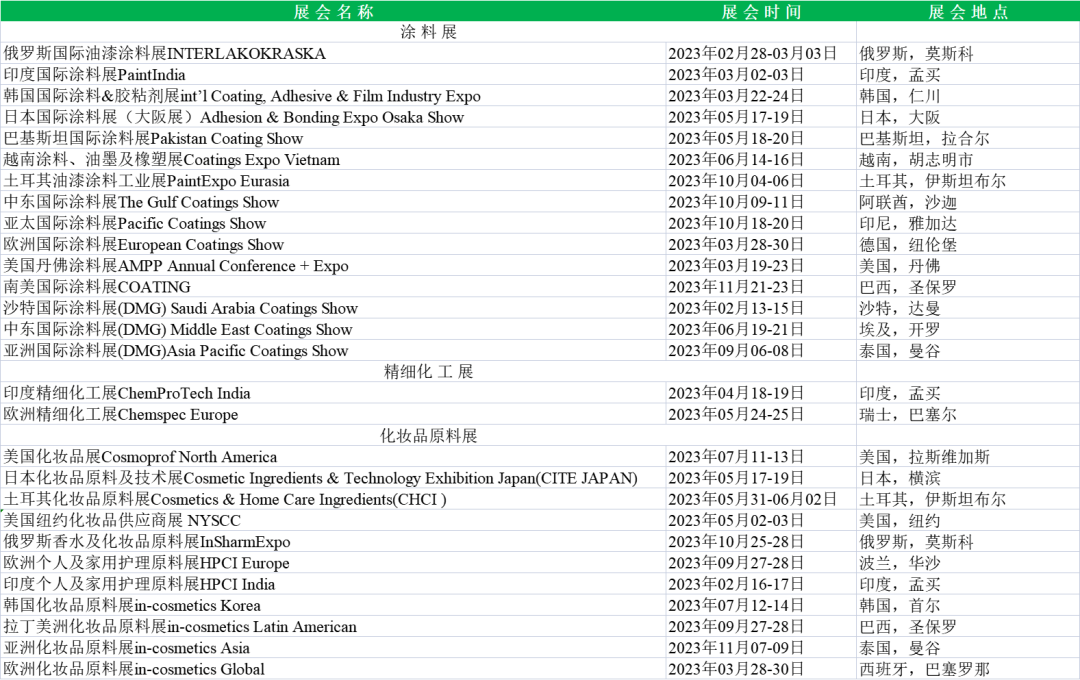1080x680 pixels.
Task: Click the location 巴基斯坦，拉合尔
Action: point(924,138)
